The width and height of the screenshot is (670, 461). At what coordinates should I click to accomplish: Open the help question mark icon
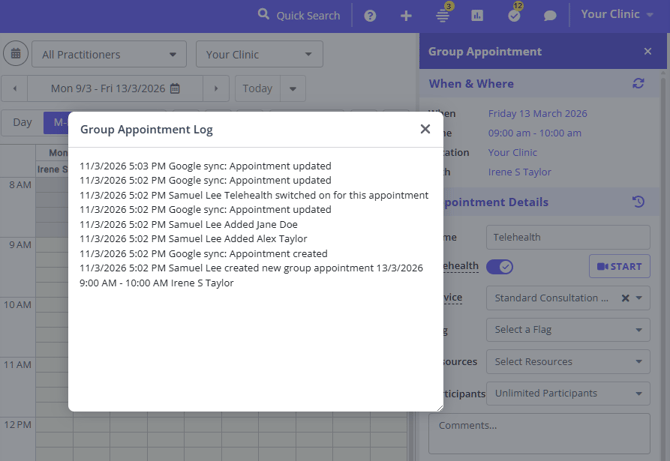[x=370, y=15]
